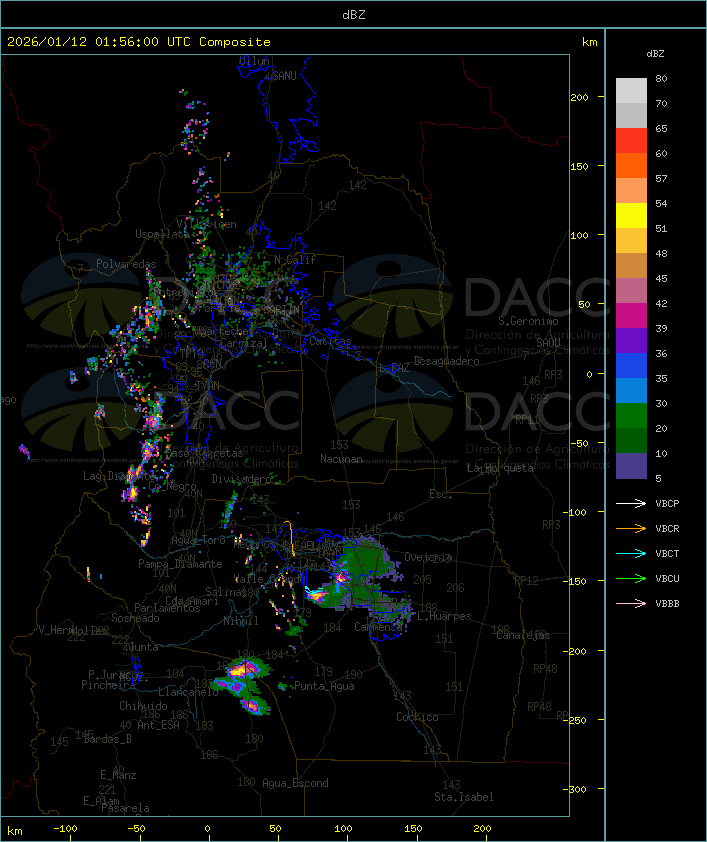Click the 80 value on the color scale
707x842 pixels.
point(661,79)
